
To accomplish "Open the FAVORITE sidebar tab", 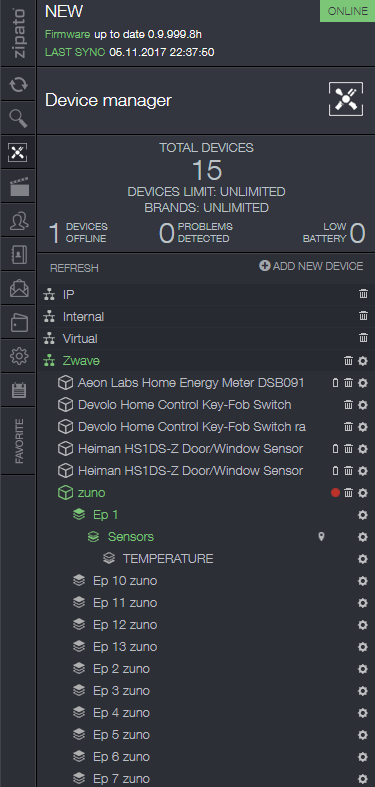I will (19, 441).
